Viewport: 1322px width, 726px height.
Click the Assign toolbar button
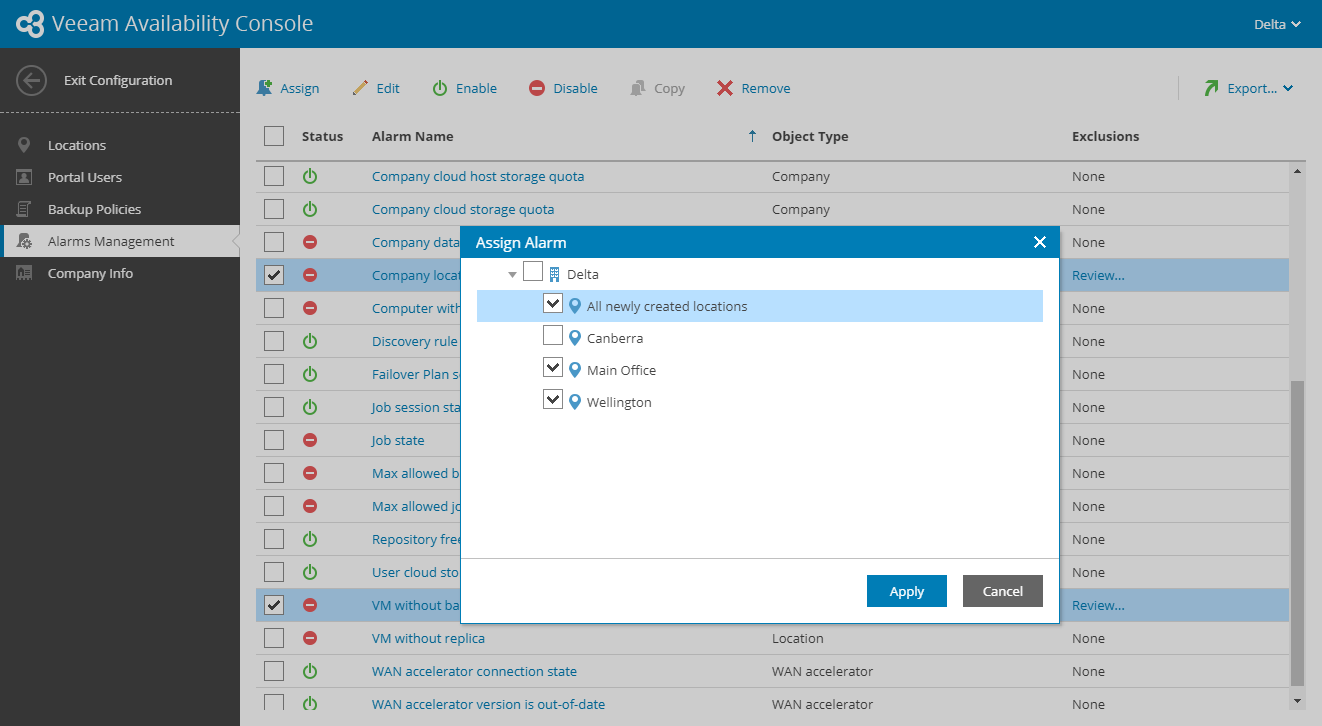(x=288, y=88)
